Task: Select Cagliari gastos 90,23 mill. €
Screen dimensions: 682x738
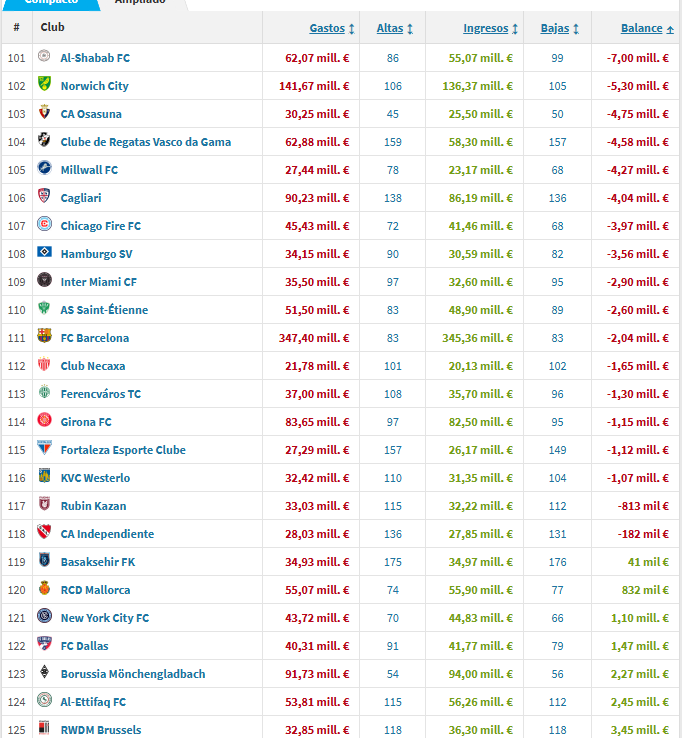Action: pos(317,198)
